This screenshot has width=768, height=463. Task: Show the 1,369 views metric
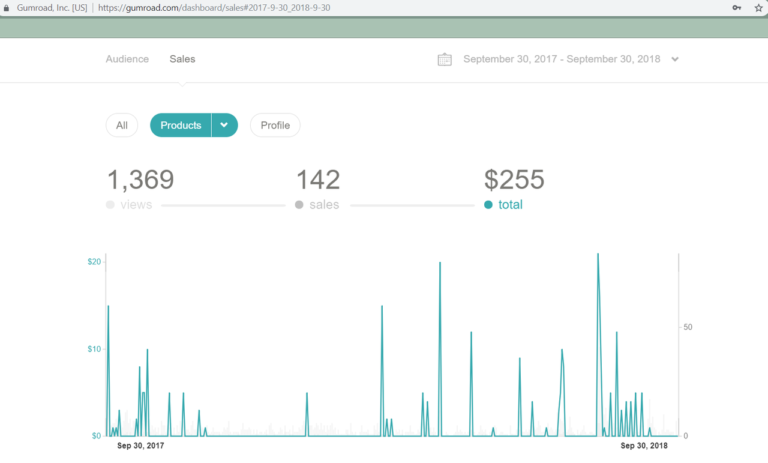coord(140,180)
